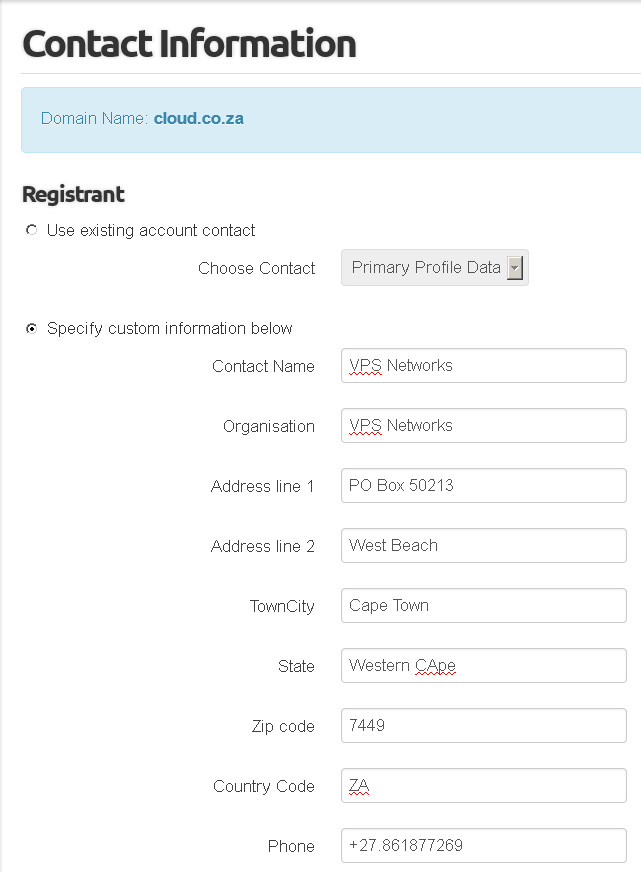Select Specify custom information below radio
641x872 pixels.
pyautogui.click(x=32, y=329)
